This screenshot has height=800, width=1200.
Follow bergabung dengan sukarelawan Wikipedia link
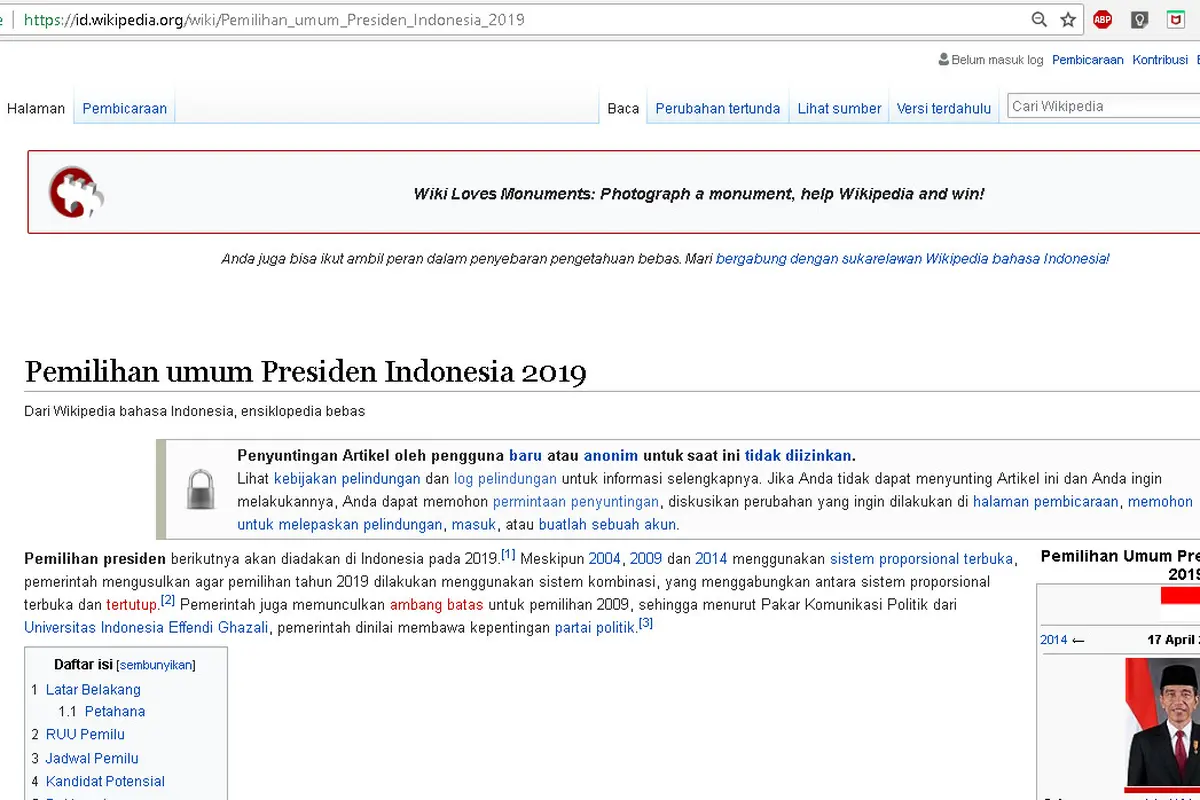913,258
